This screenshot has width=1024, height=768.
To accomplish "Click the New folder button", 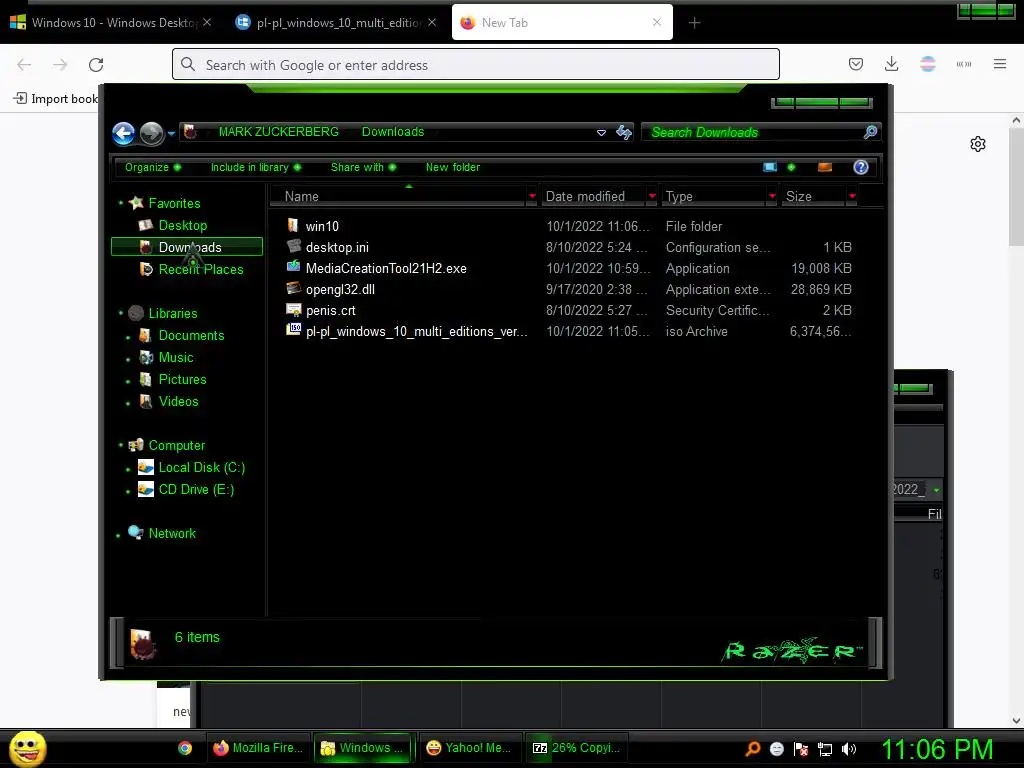I will point(453,167).
